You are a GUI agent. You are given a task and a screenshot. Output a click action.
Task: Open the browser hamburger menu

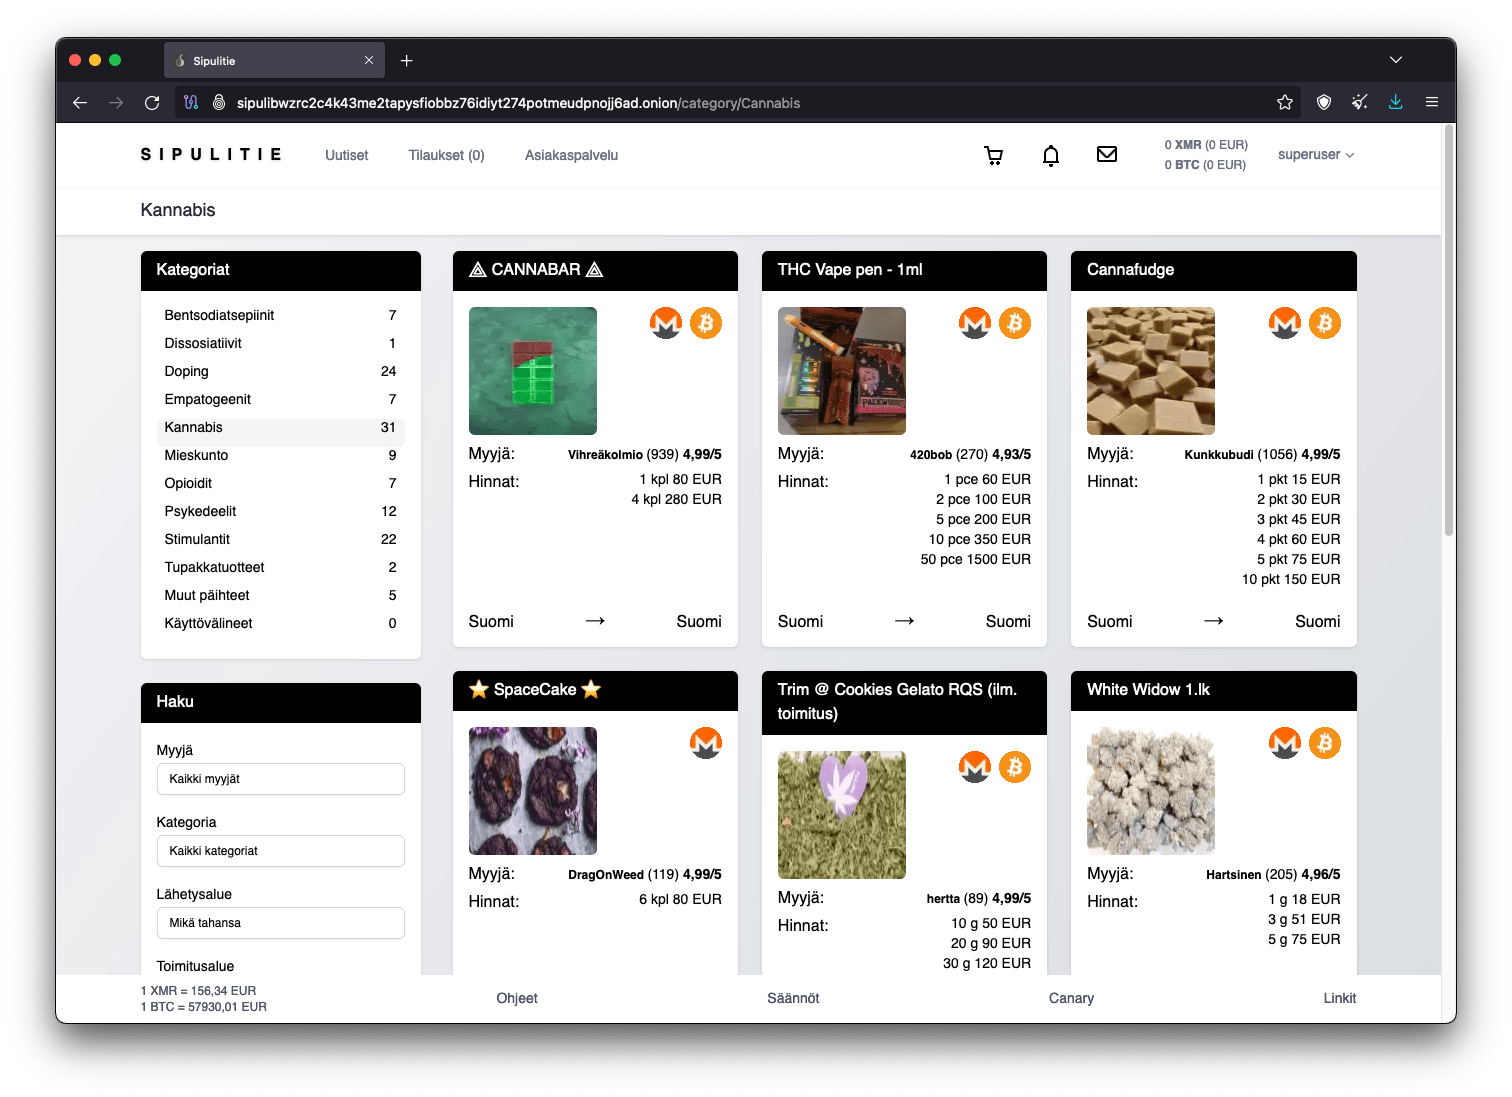pos(1432,103)
